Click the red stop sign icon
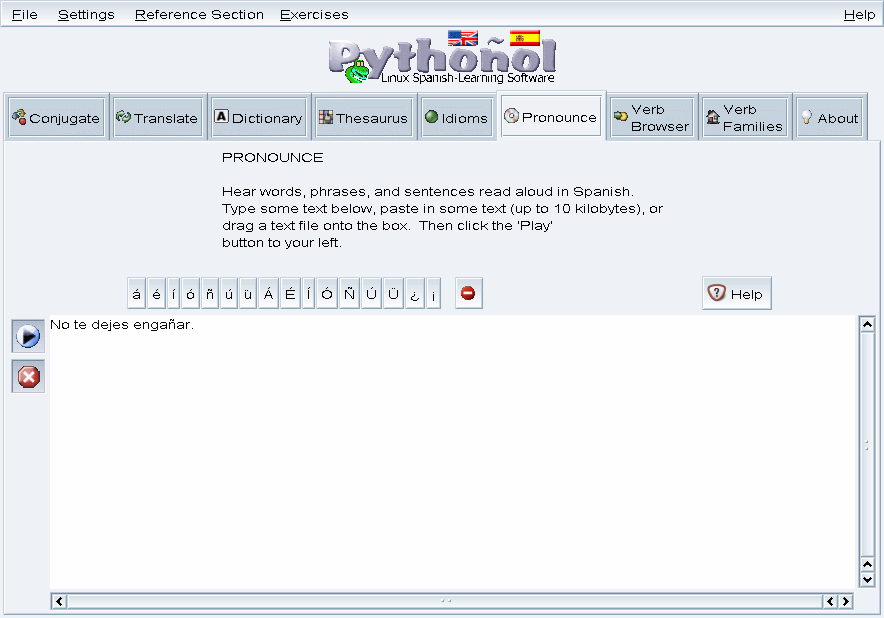This screenshot has height=618, width=884. click(x=468, y=294)
